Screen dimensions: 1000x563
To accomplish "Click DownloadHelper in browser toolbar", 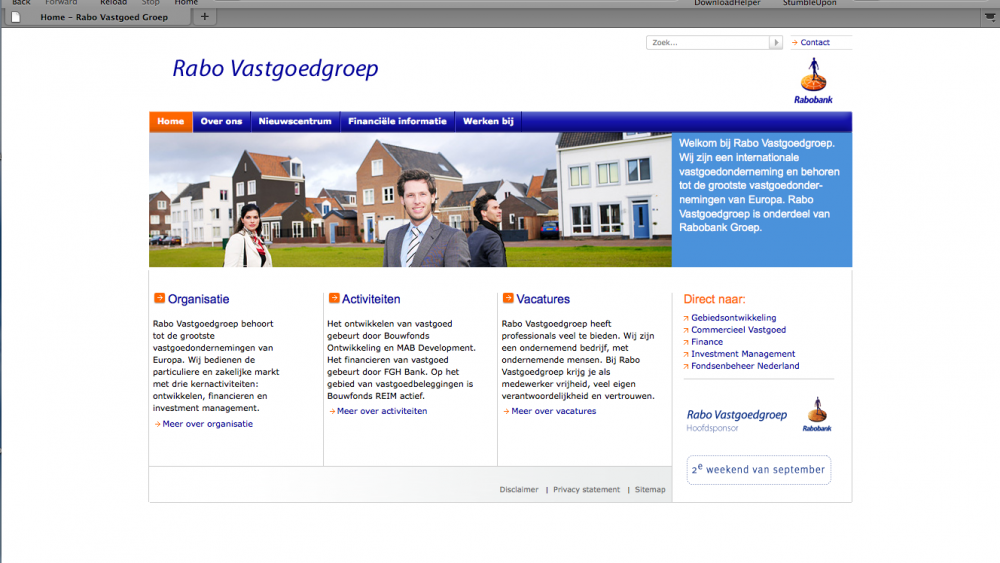I will pos(727,3).
